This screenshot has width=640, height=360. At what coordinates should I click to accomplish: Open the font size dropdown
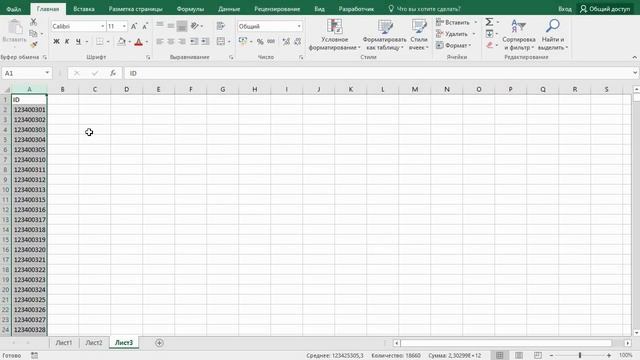[124, 26]
